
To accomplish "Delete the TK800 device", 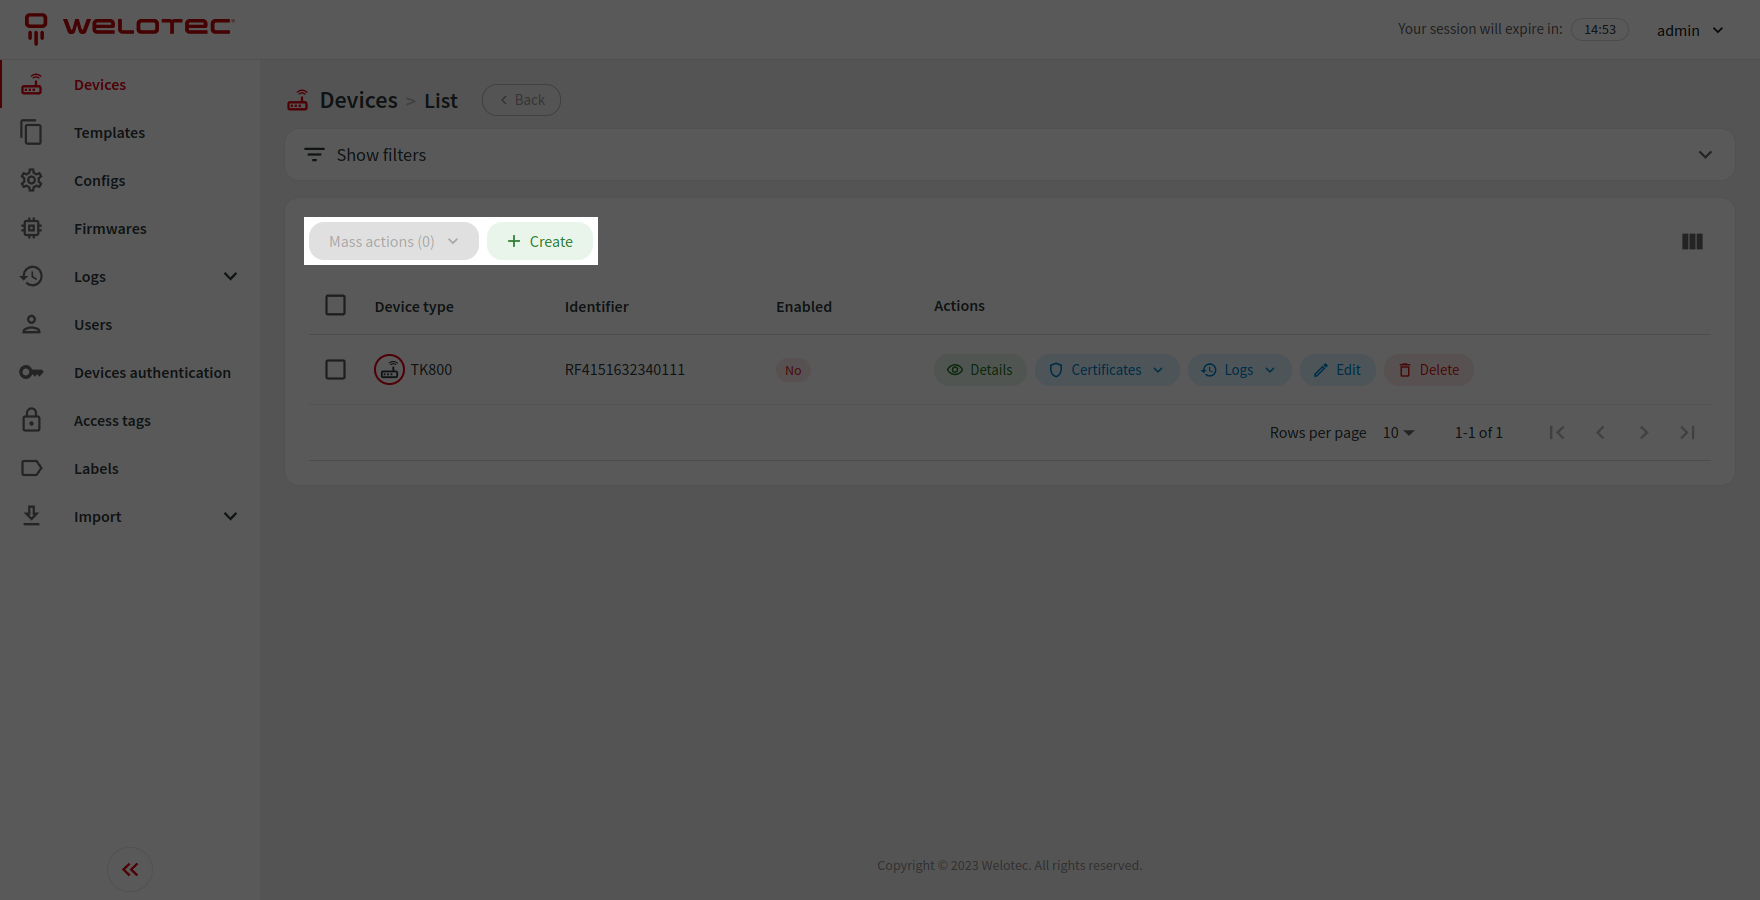I will coord(1429,370).
